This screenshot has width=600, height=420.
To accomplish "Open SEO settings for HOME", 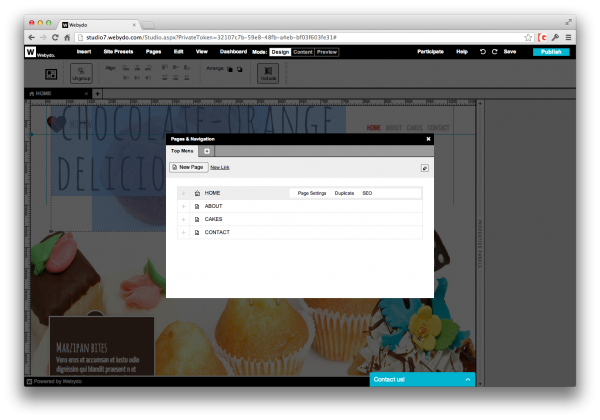I will click(x=367, y=193).
